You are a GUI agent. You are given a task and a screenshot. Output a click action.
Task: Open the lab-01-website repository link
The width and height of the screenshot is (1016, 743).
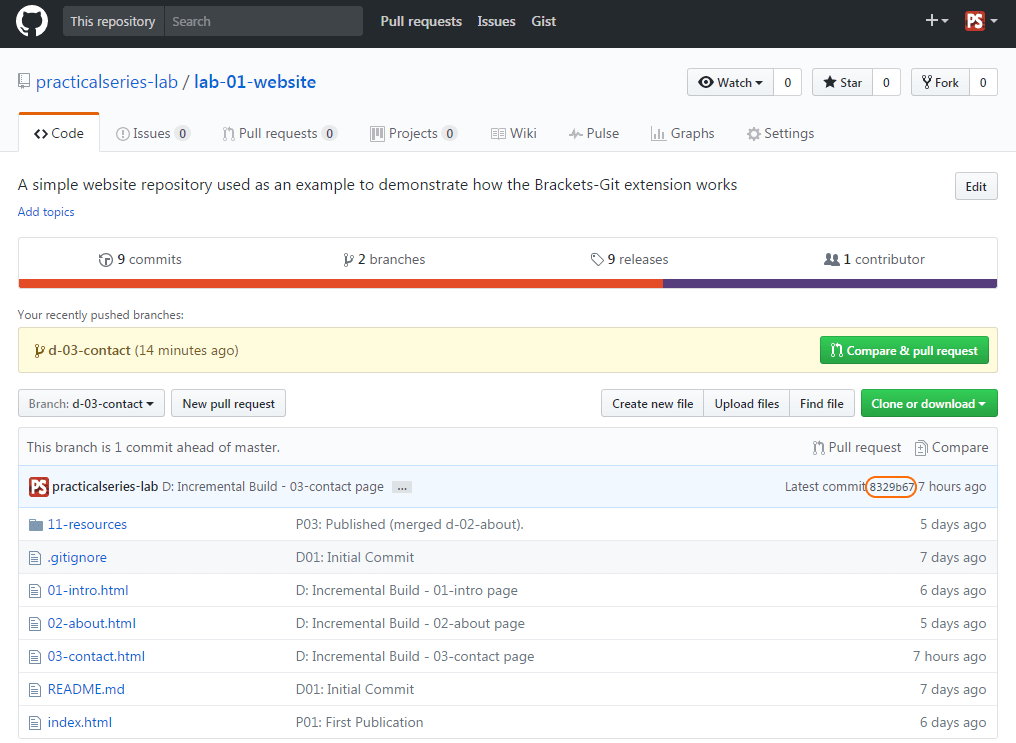pyautogui.click(x=255, y=82)
